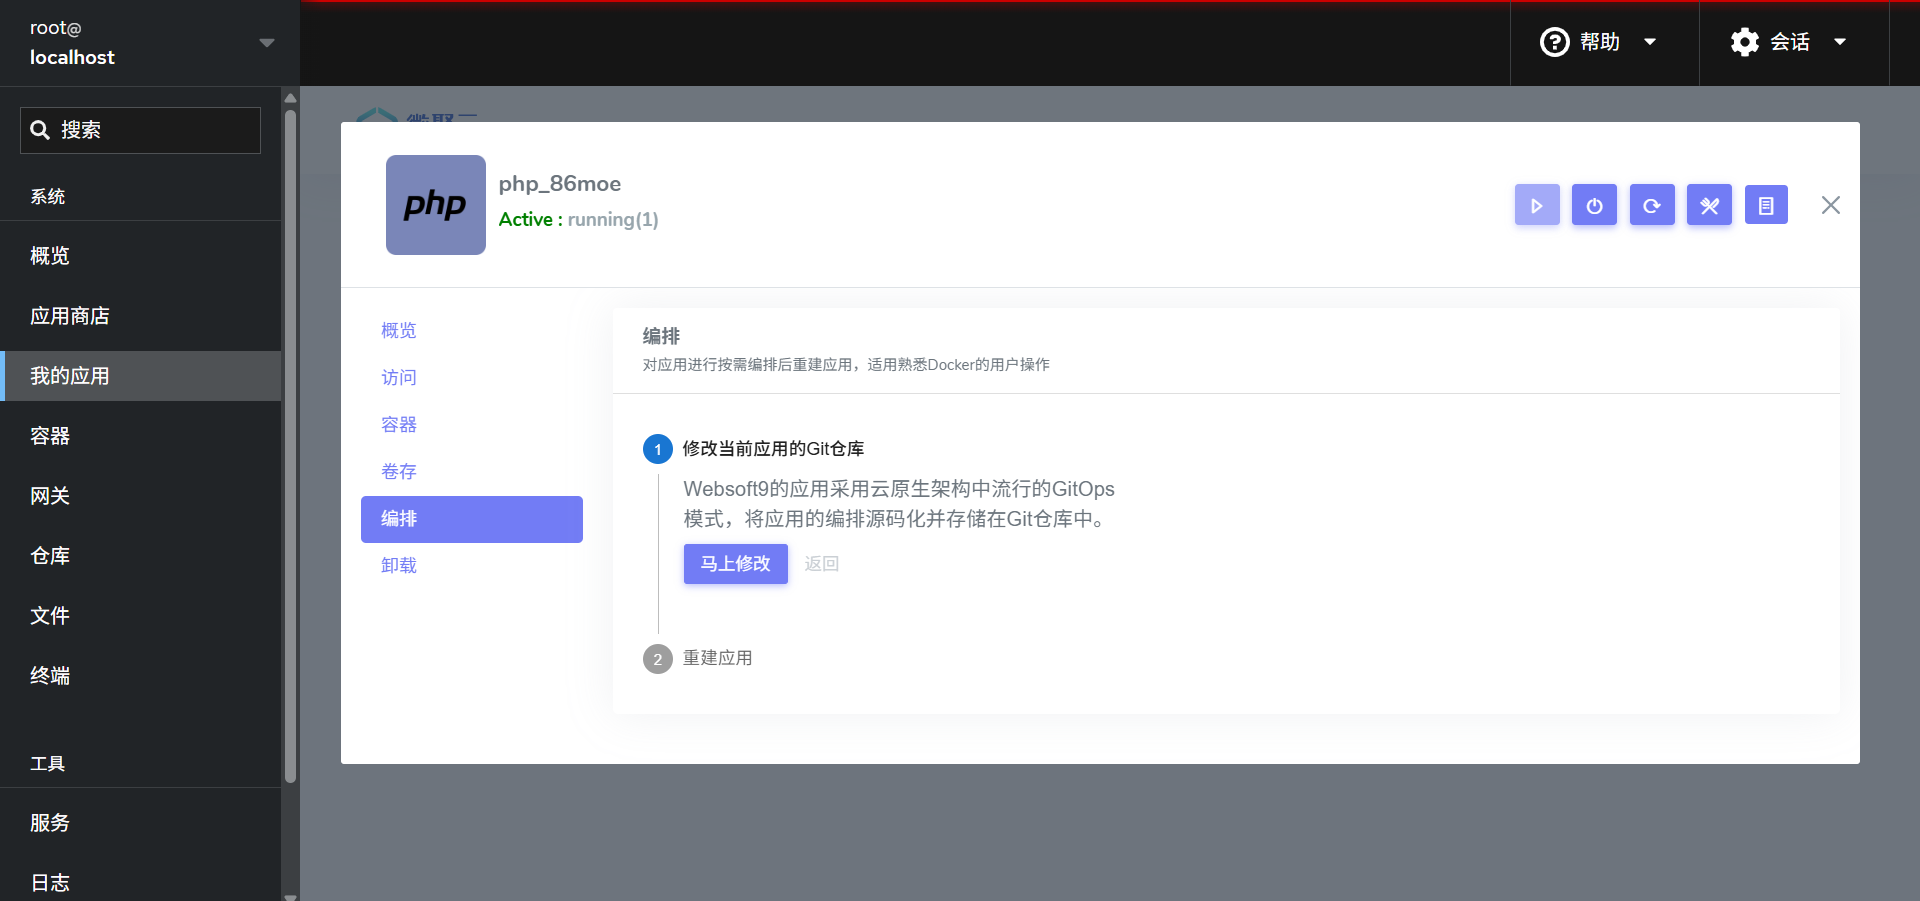Select the 卸载 tab in the app dialog
This screenshot has height=901, width=1920.
(398, 565)
